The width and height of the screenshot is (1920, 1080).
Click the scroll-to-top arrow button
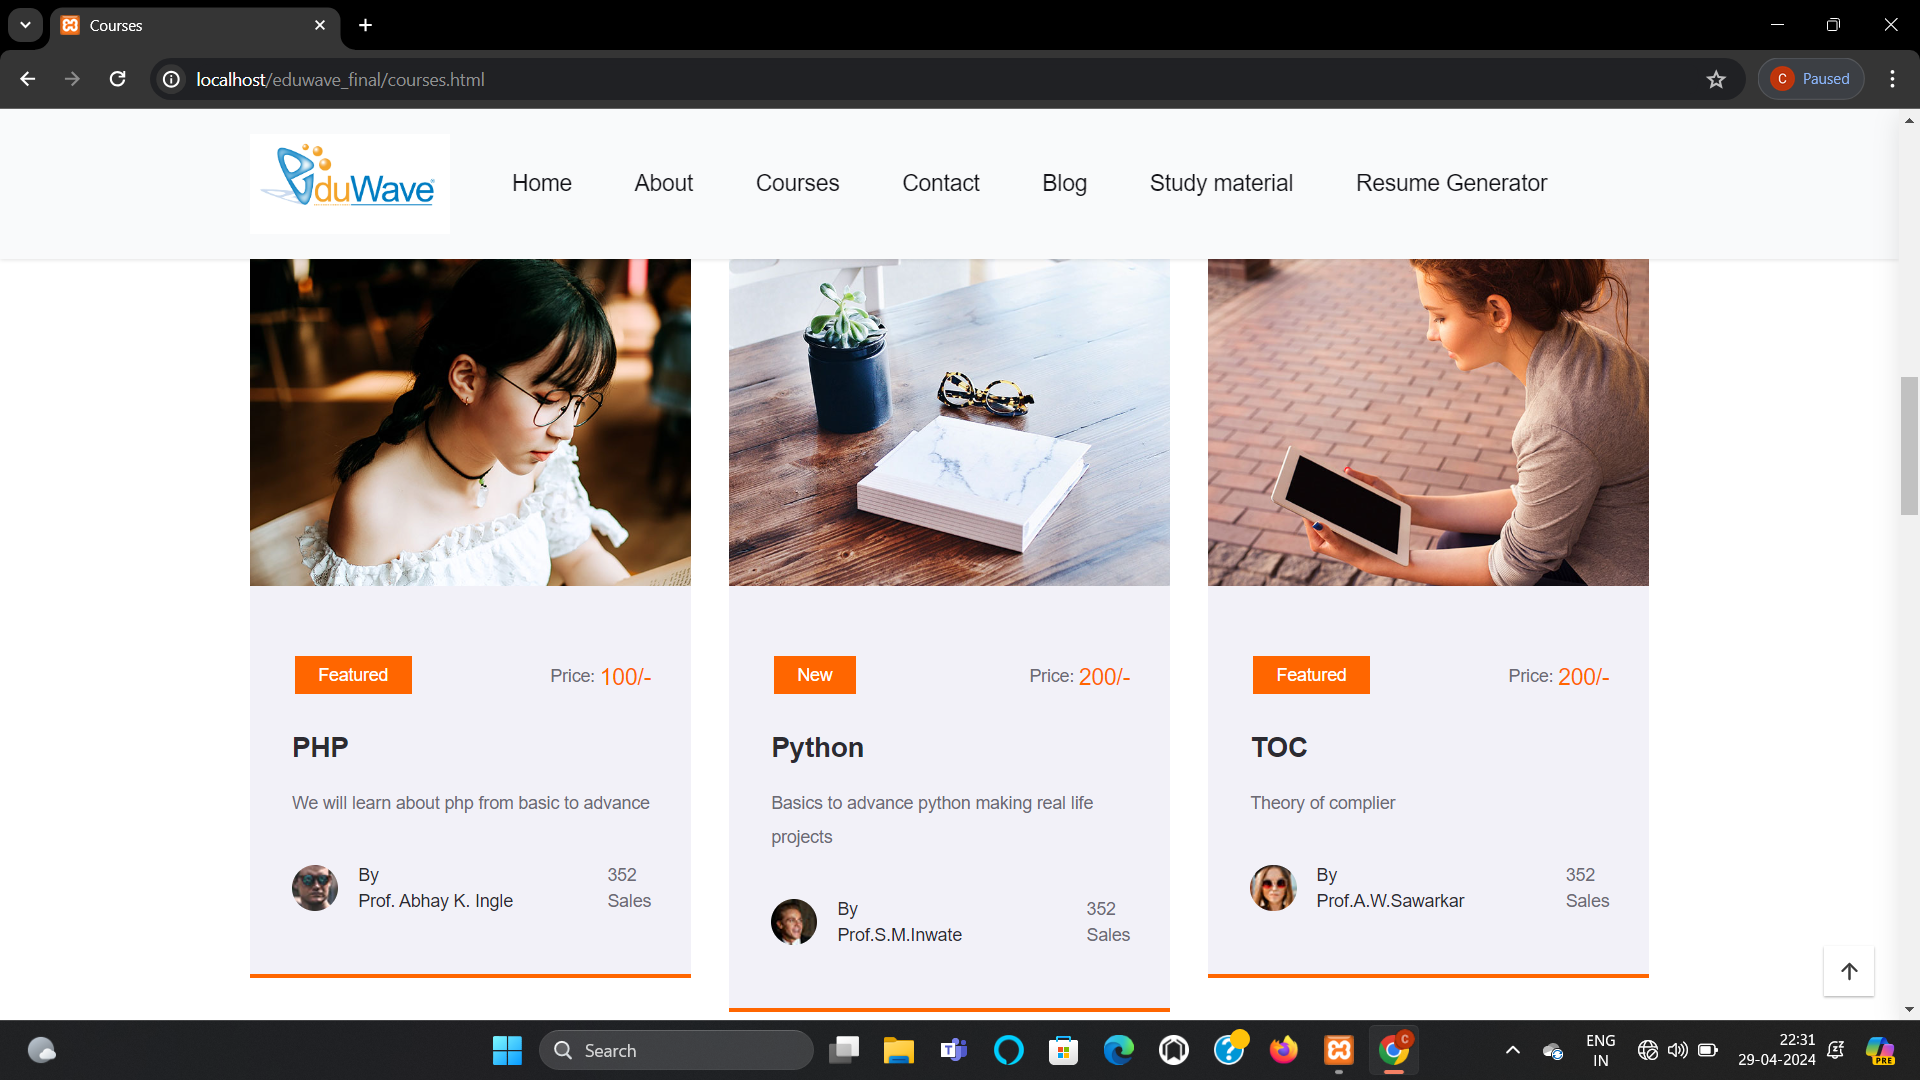pyautogui.click(x=1848, y=971)
